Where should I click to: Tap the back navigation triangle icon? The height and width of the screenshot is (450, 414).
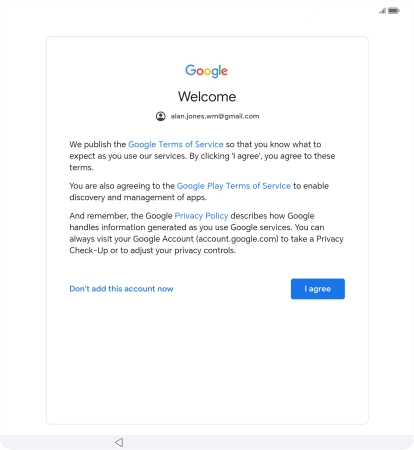point(119,442)
